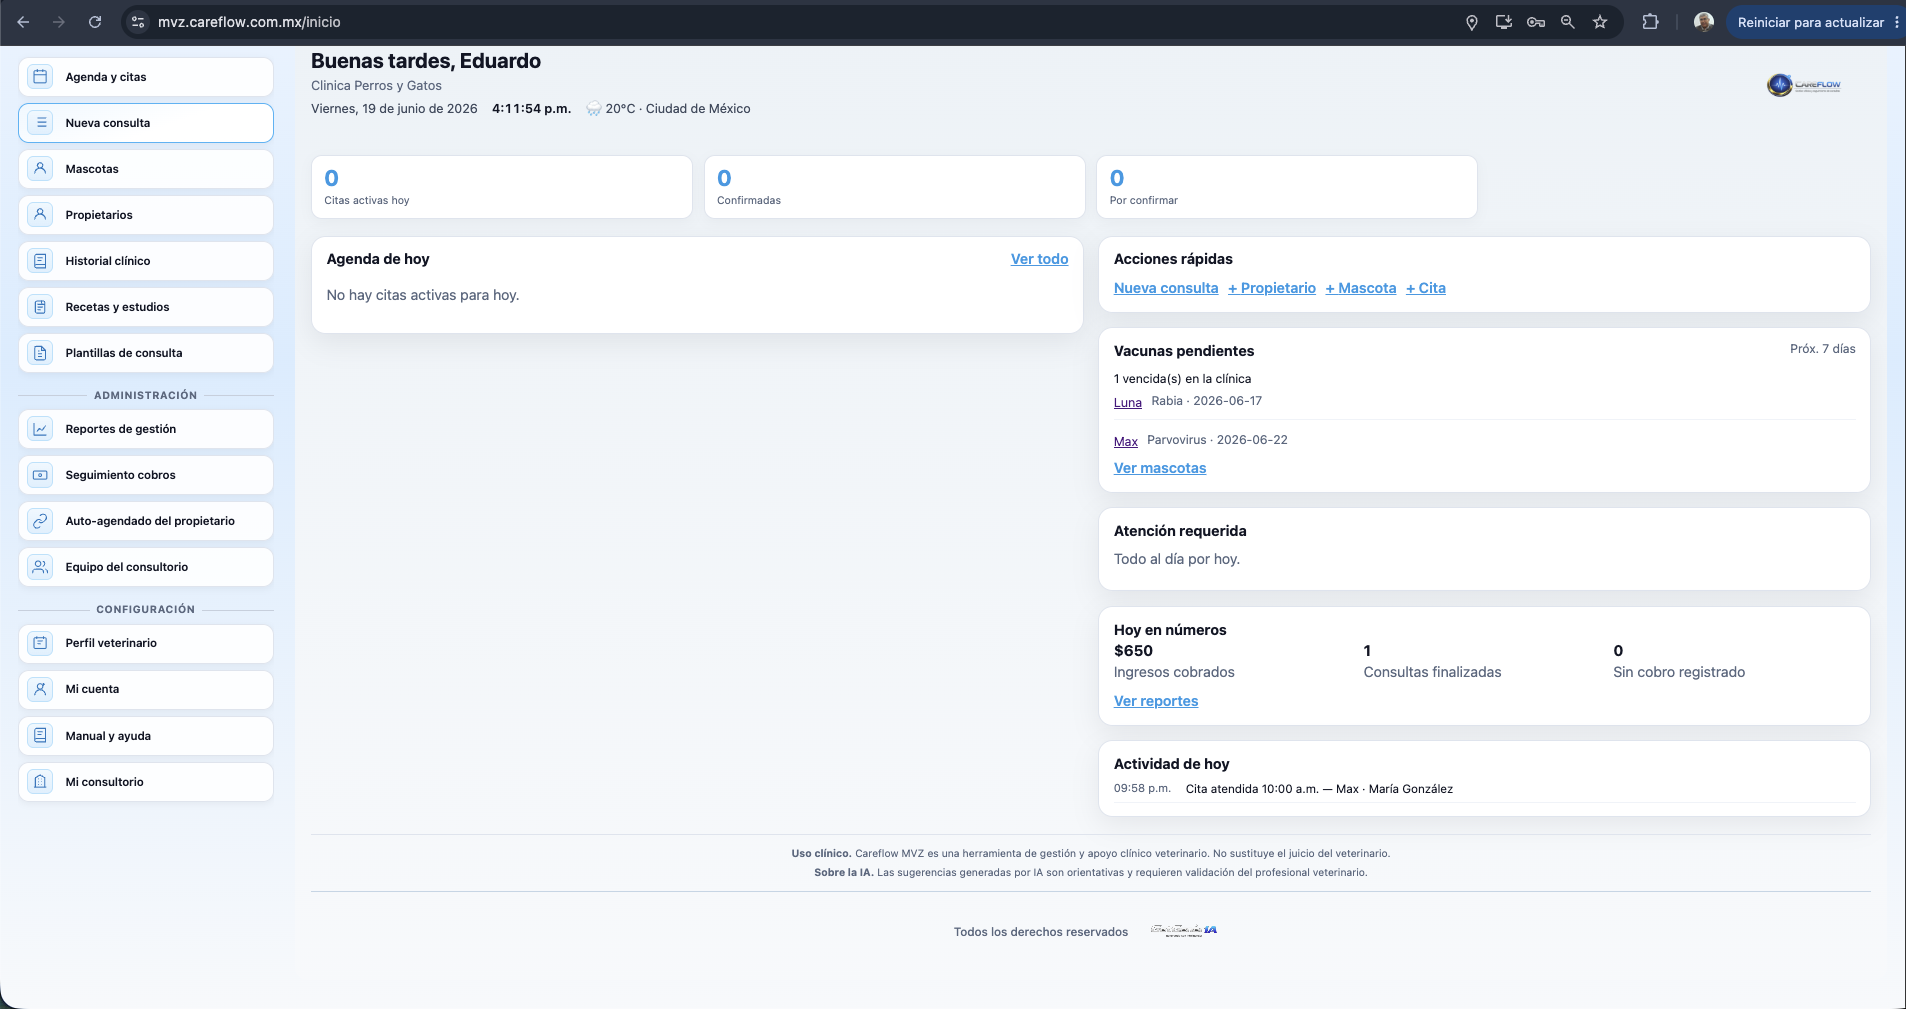Screen dimensions: 1906x1009
Task: Open the password key icon in the address bar
Action: pyautogui.click(x=1536, y=22)
